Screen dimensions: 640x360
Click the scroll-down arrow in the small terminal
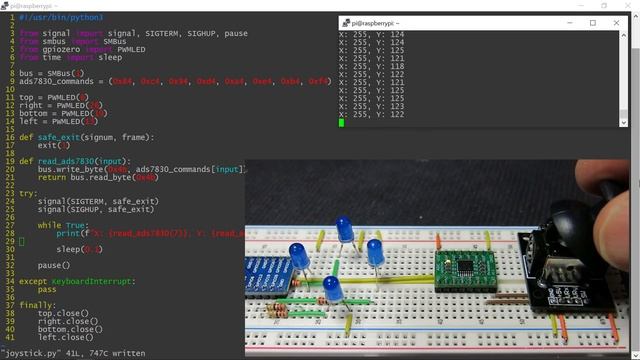pyautogui.click(x=623, y=122)
